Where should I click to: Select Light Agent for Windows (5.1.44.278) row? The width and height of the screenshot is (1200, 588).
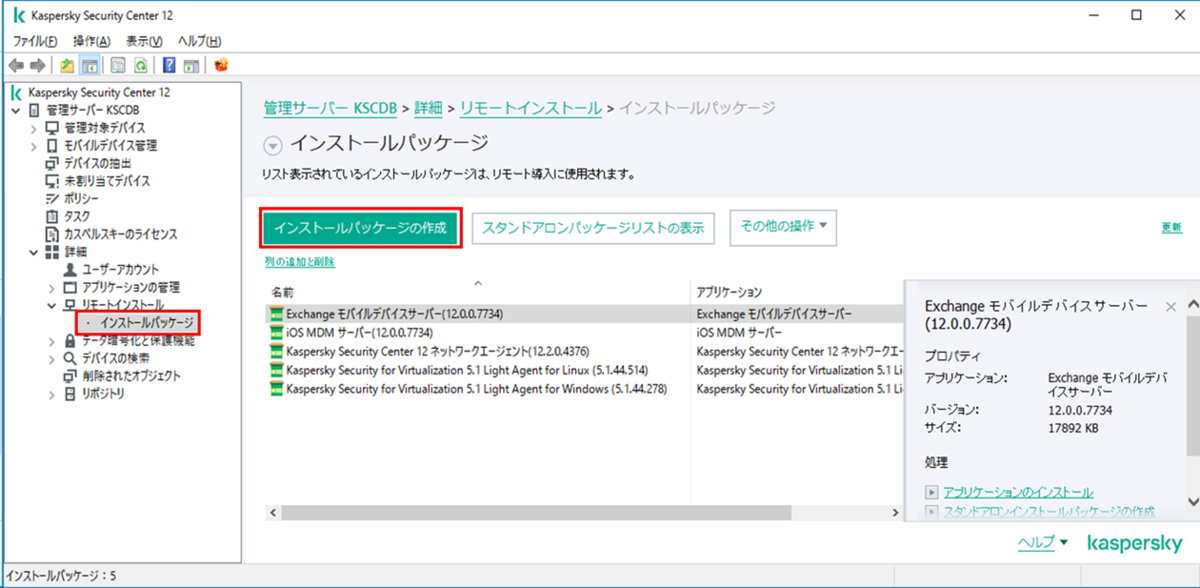click(583, 388)
